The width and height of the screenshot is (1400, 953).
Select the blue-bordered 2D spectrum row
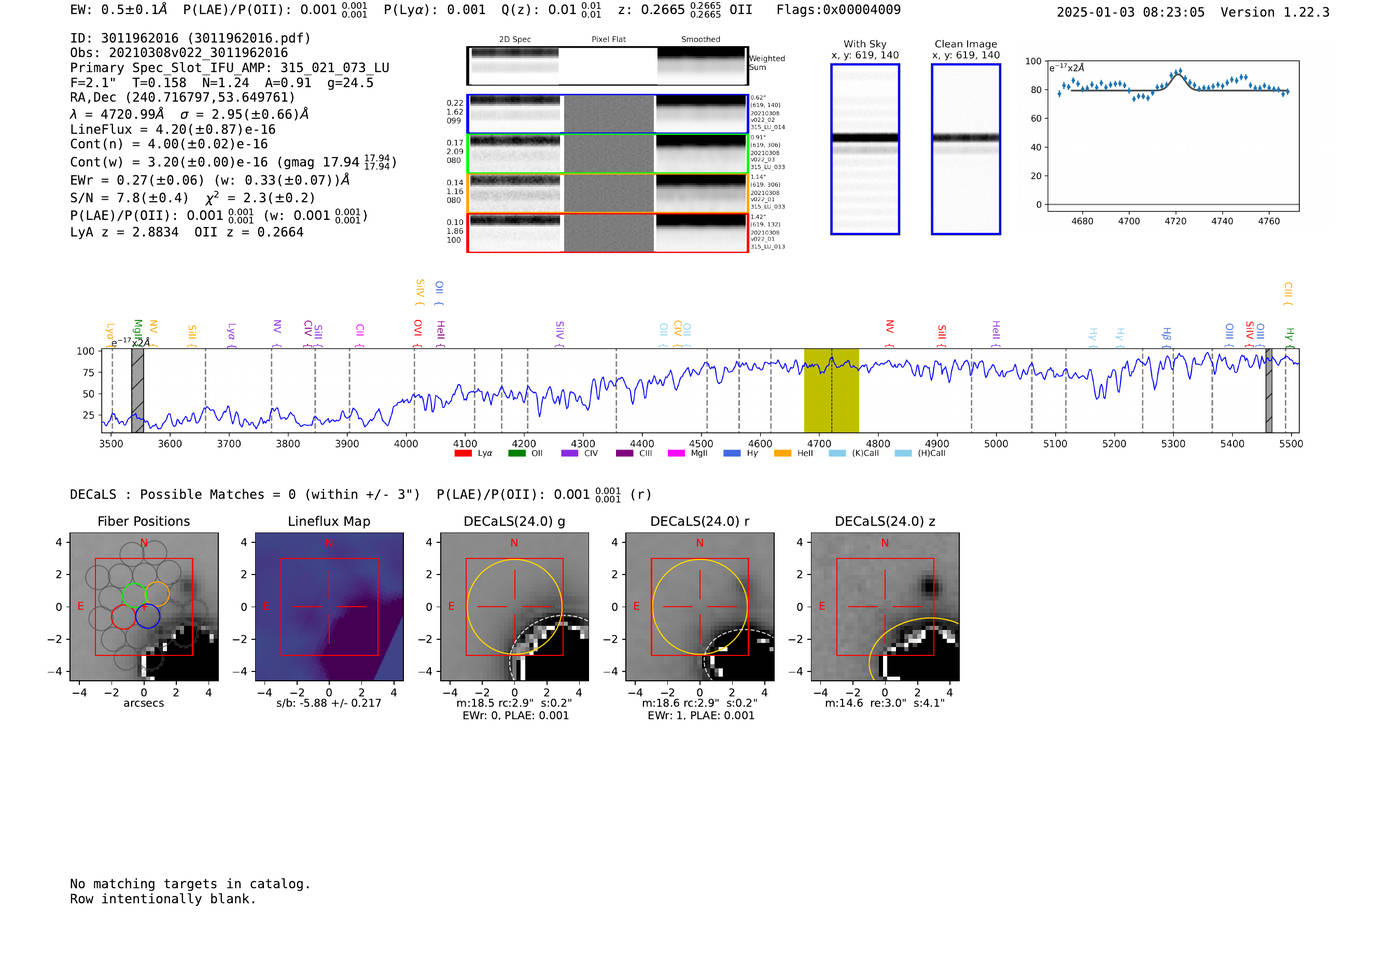point(608,114)
